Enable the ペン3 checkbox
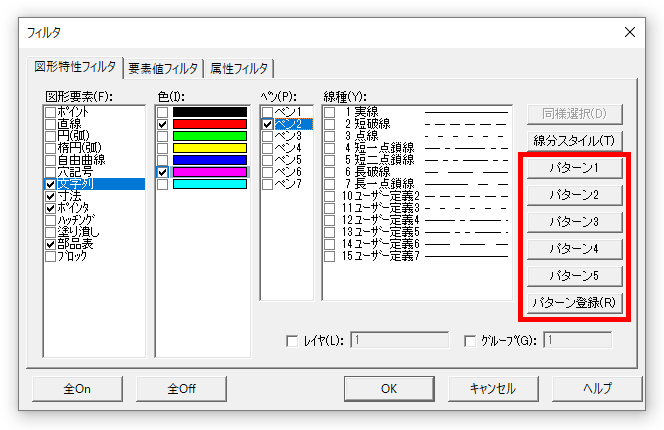The image size is (664, 430). point(267,136)
